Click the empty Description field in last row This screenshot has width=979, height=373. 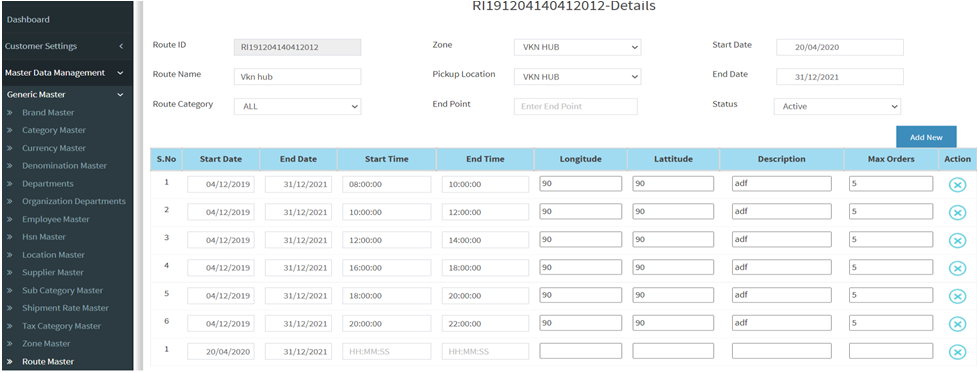(782, 351)
